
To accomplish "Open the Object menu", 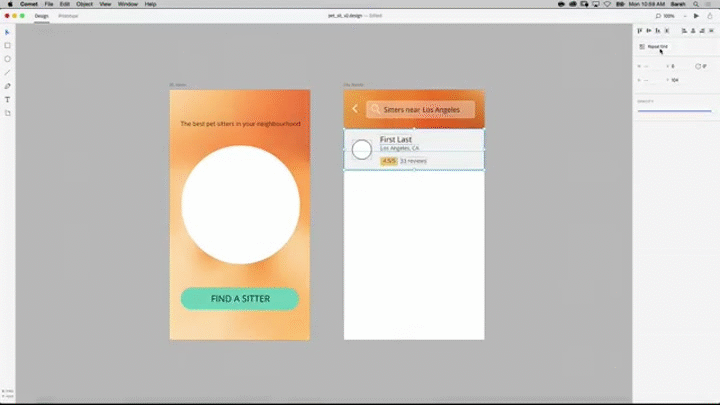I will point(84,4).
